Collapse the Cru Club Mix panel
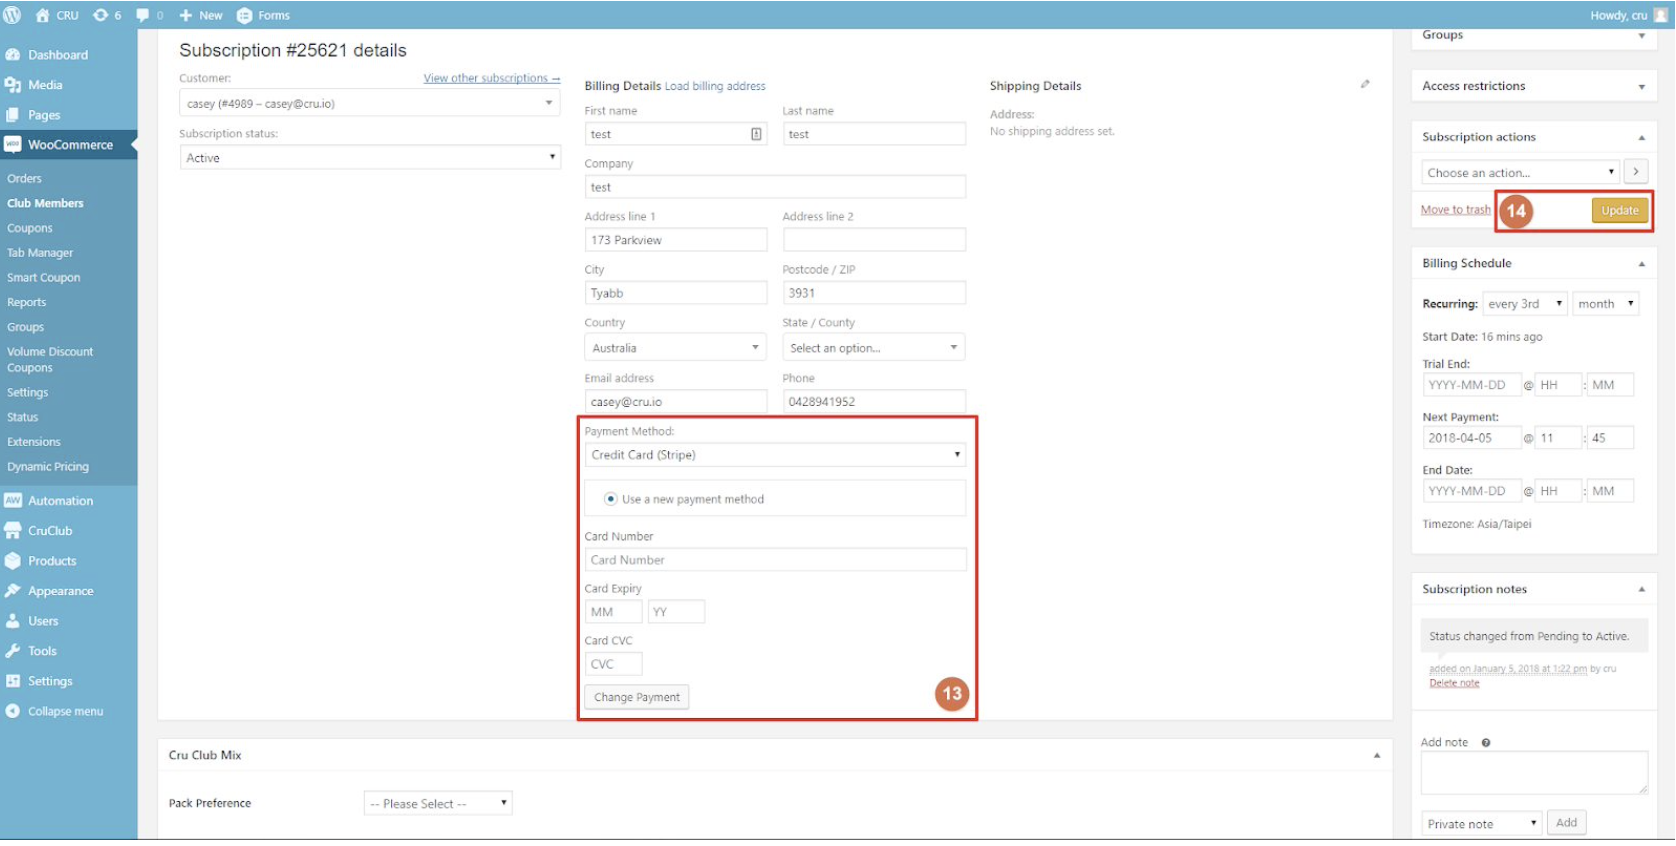This screenshot has width=1676, height=846. (x=1377, y=755)
